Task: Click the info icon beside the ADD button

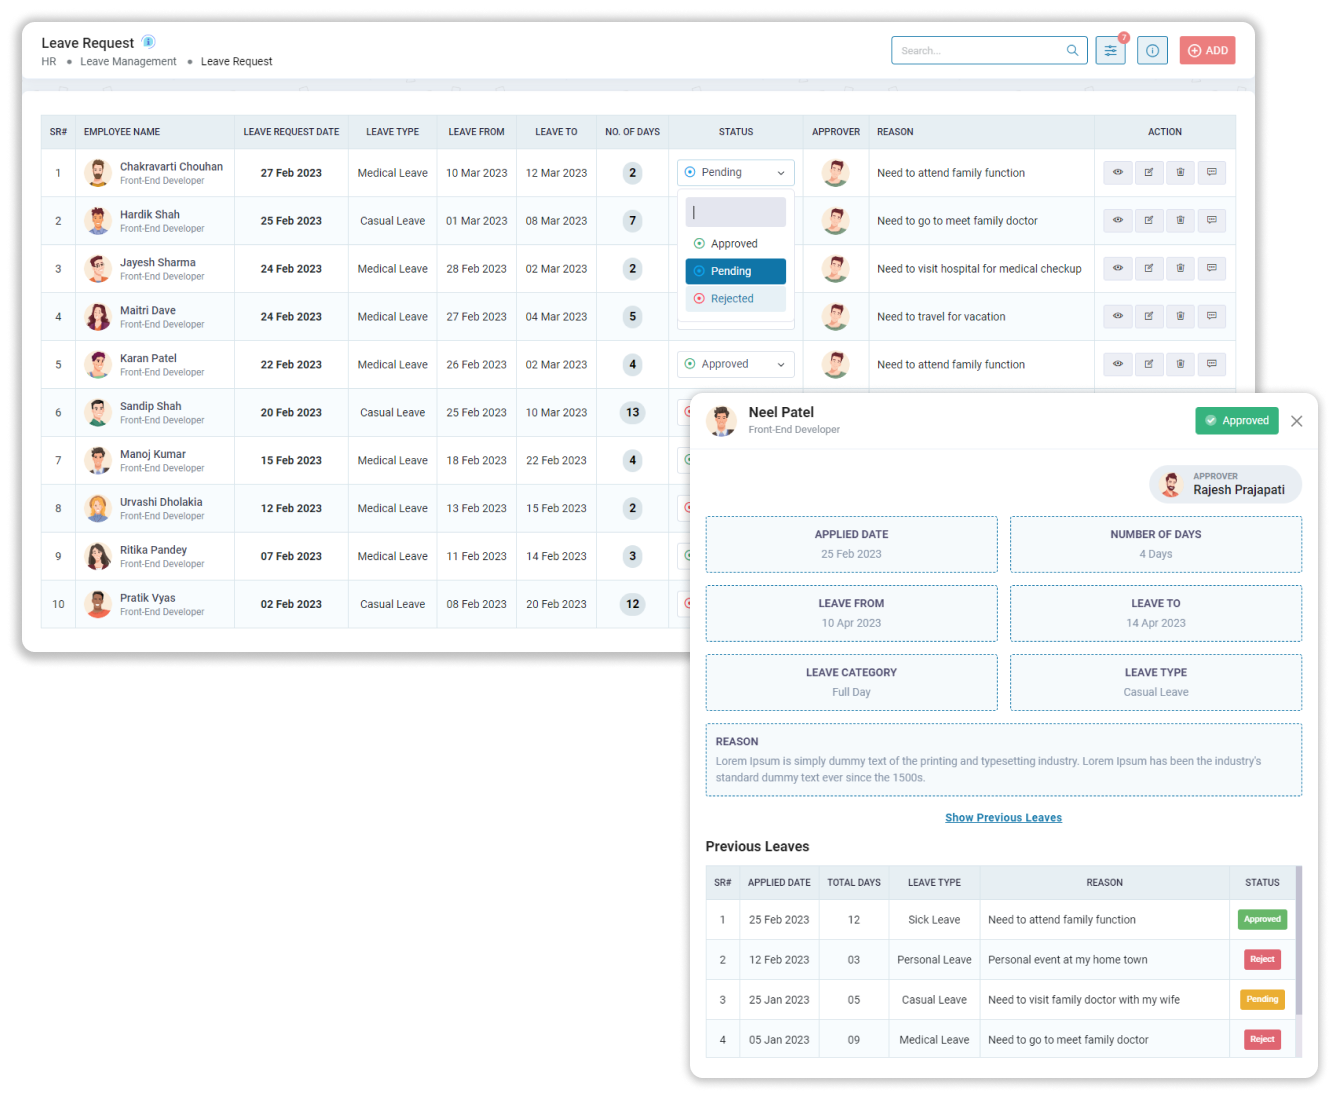Action: (1152, 51)
